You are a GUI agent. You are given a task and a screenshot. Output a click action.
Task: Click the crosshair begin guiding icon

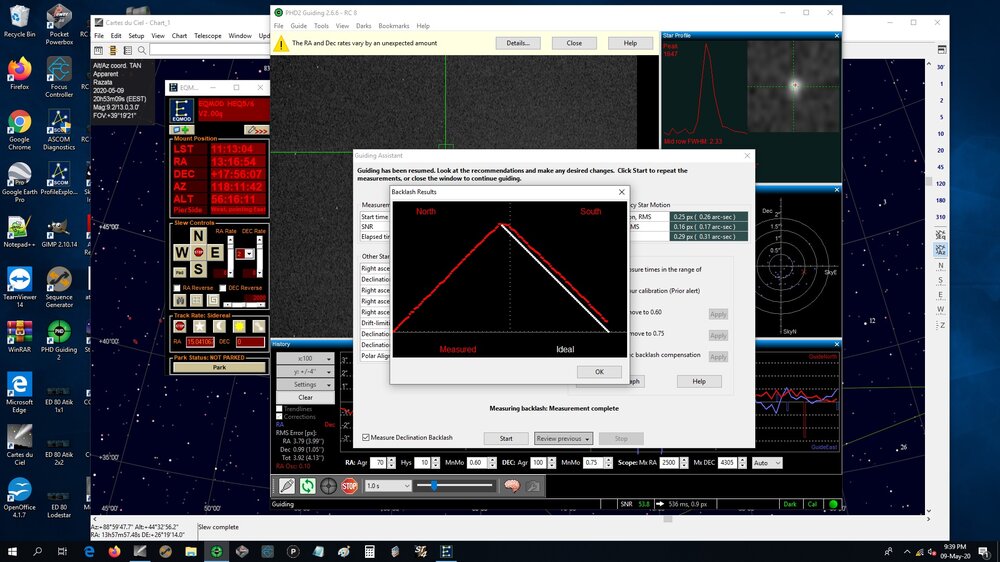coord(328,486)
